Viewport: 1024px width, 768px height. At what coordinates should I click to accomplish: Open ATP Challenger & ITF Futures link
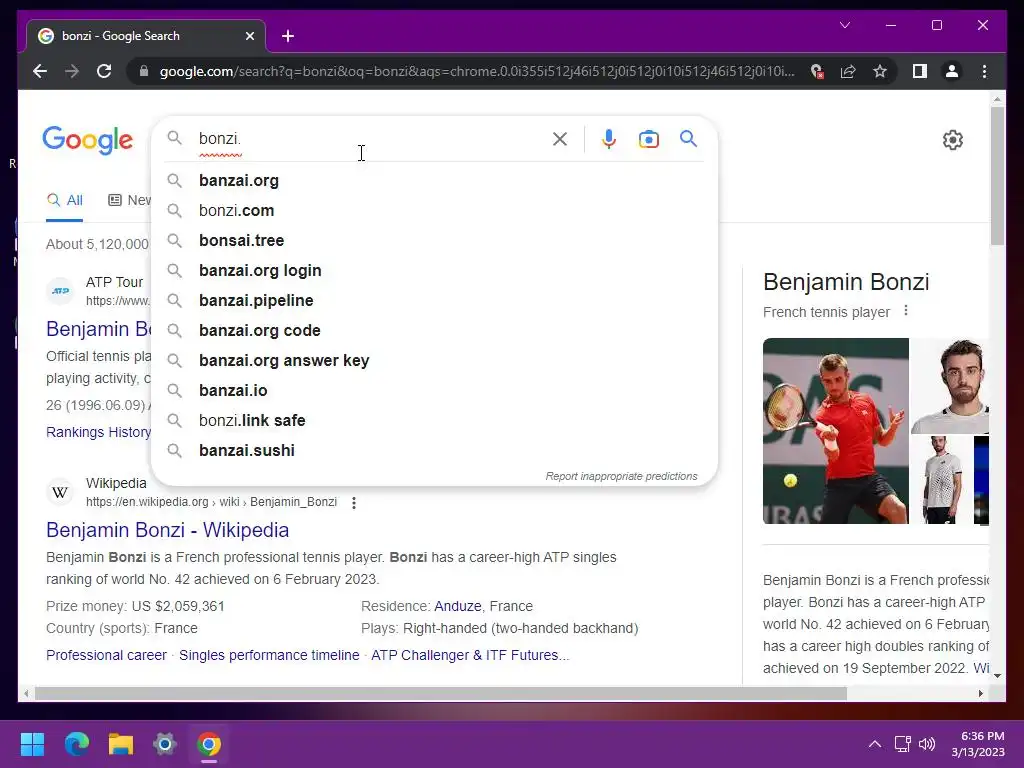tap(470, 655)
